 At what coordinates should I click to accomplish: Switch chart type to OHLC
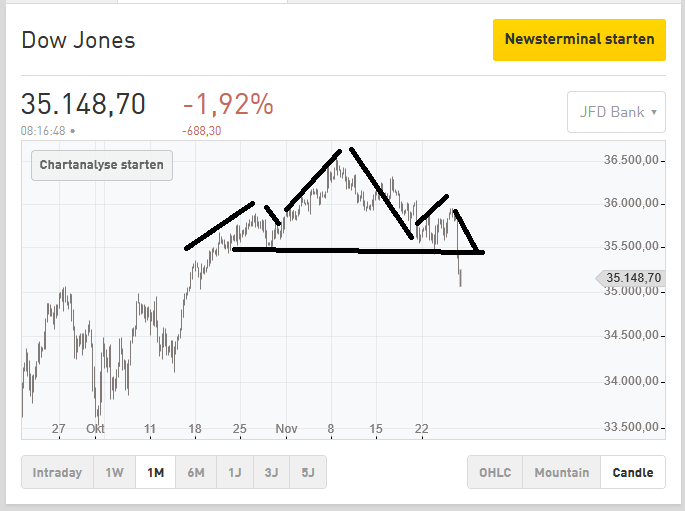point(495,473)
